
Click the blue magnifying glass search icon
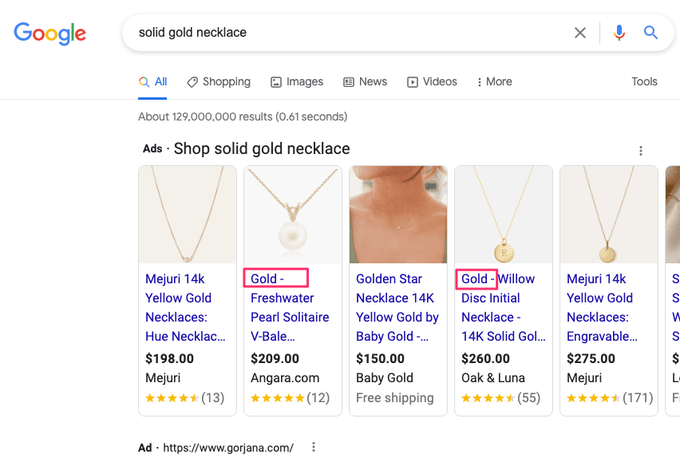(651, 33)
